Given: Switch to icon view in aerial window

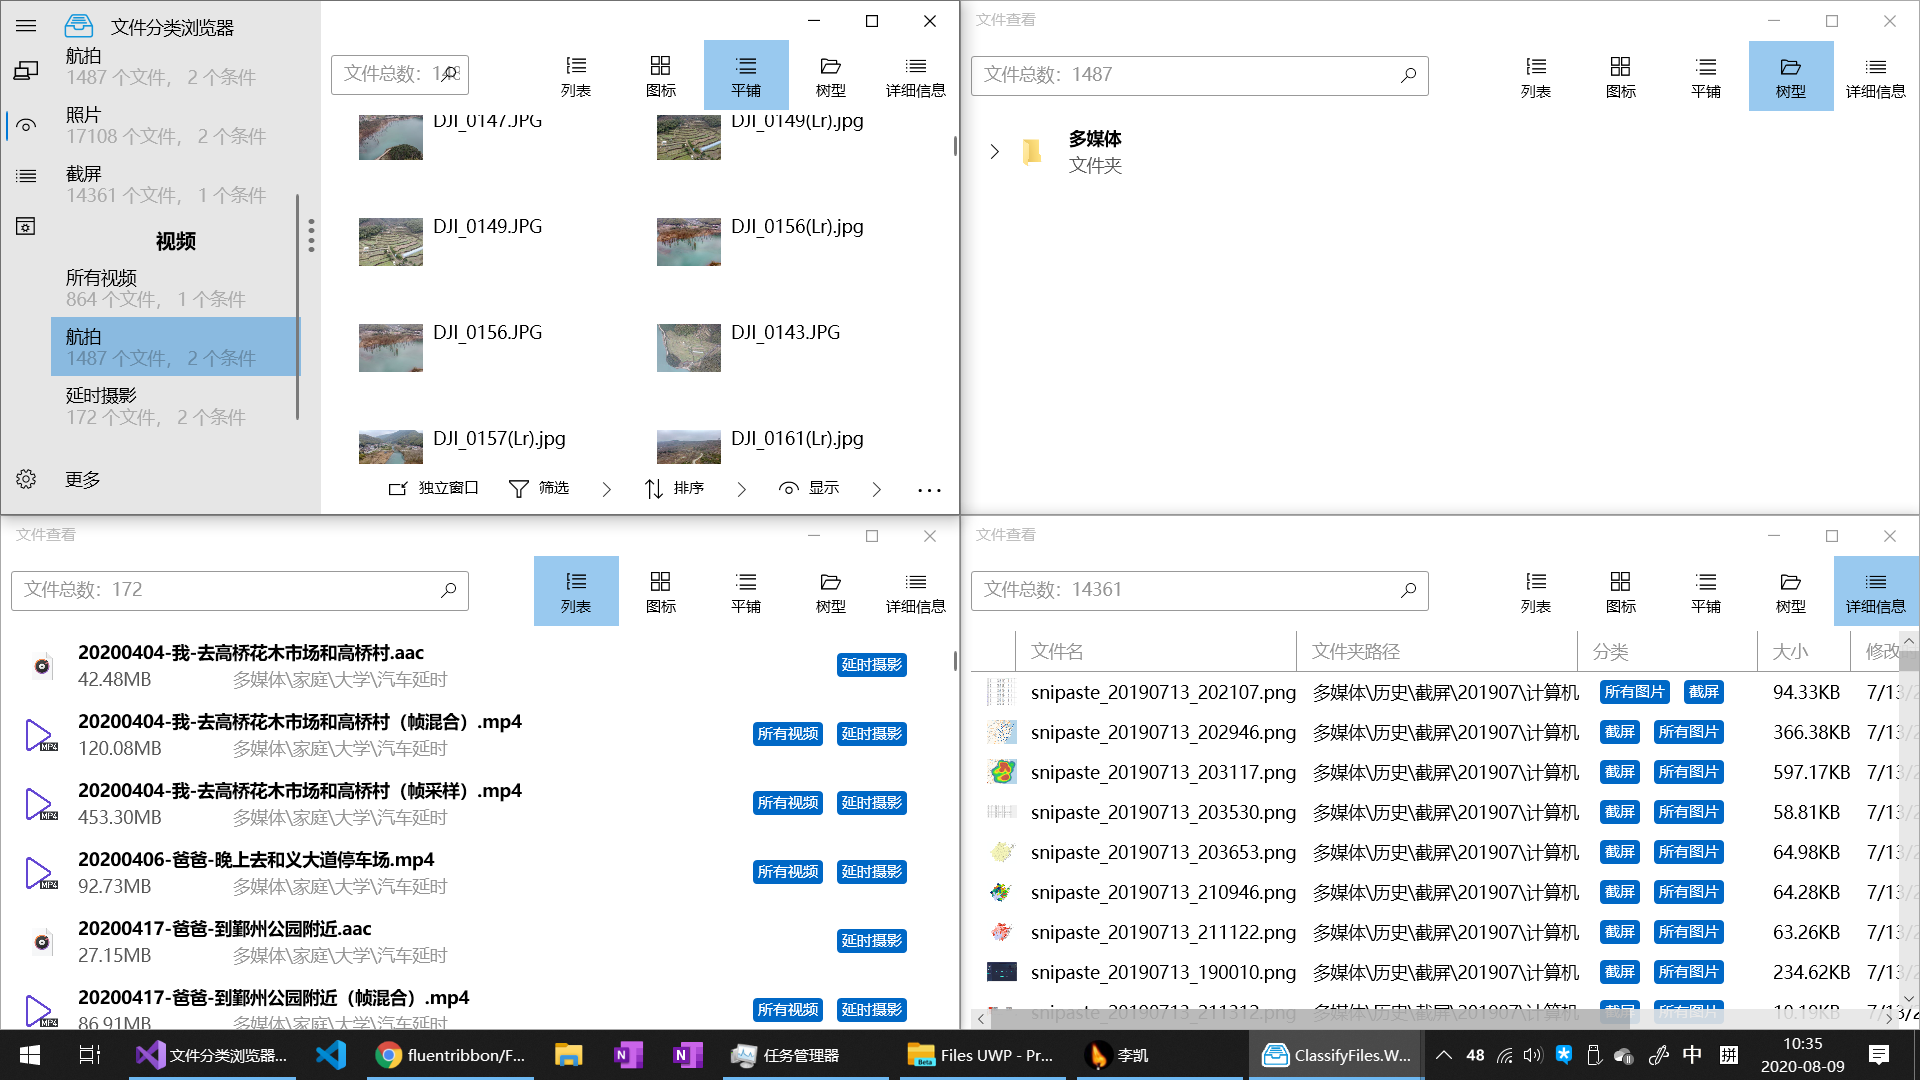Looking at the screenshot, I should pos(660,75).
